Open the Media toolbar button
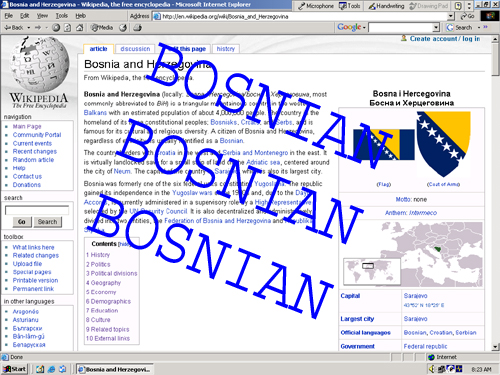500x375 pixels. [x=102, y=28]
